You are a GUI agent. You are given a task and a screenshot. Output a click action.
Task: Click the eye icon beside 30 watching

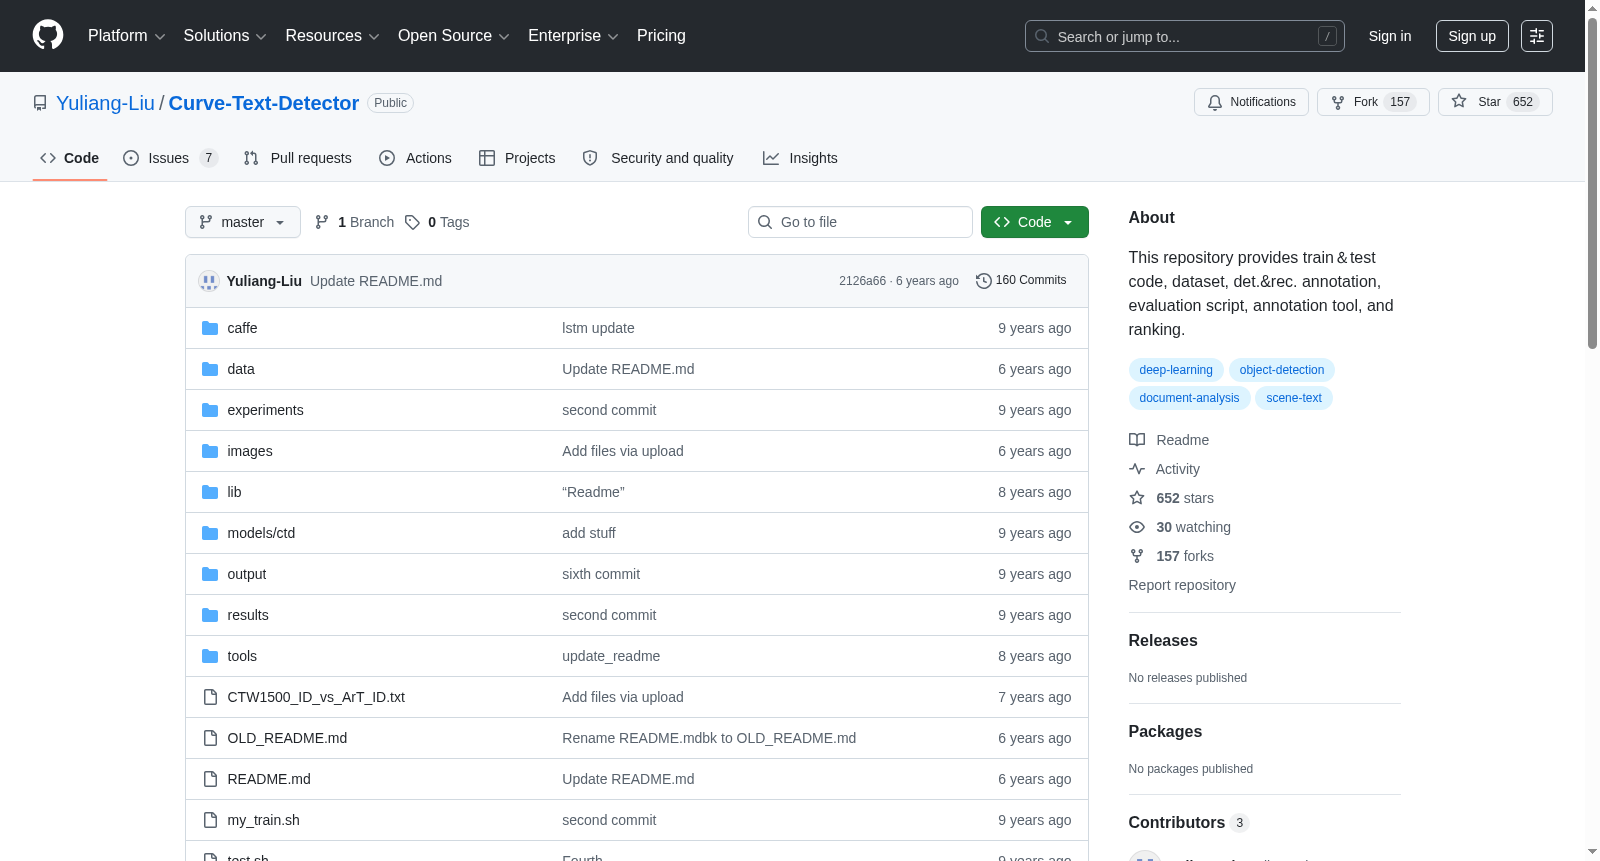coord(1137,527)
